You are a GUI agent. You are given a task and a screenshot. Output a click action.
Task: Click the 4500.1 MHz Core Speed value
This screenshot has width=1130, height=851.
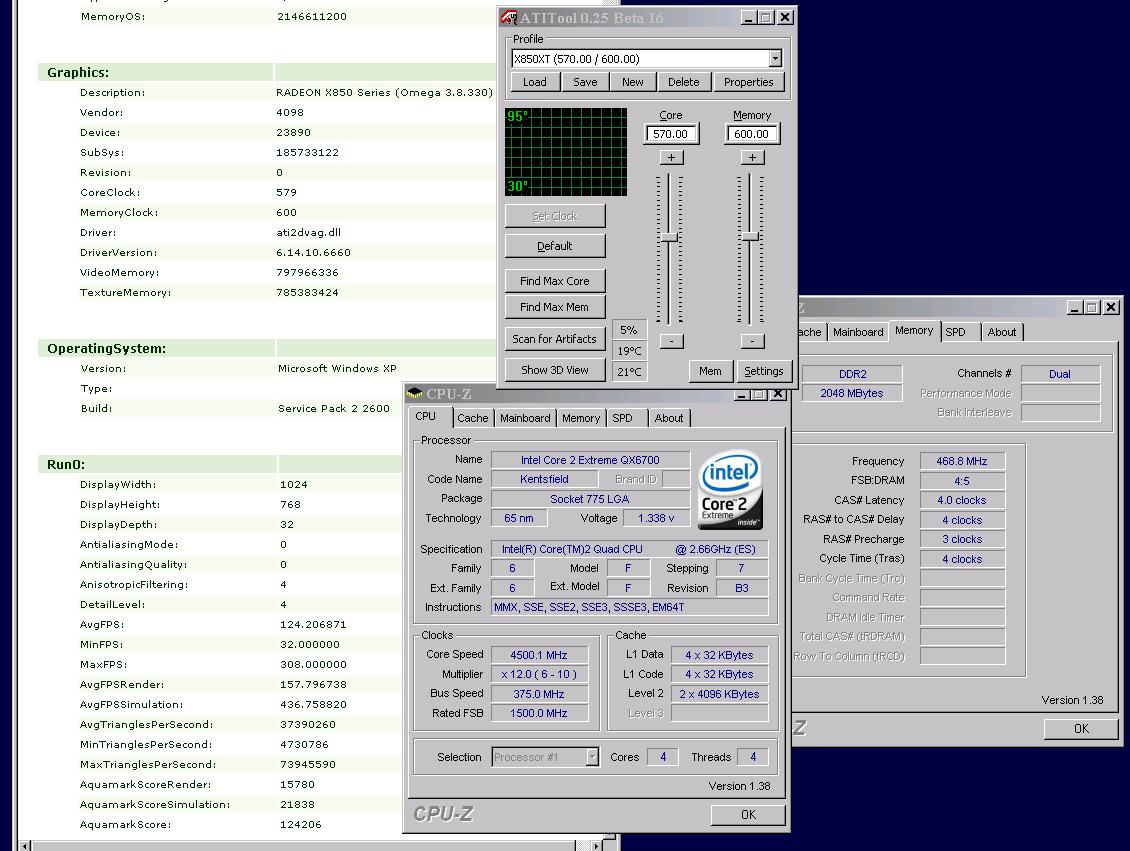539,655
